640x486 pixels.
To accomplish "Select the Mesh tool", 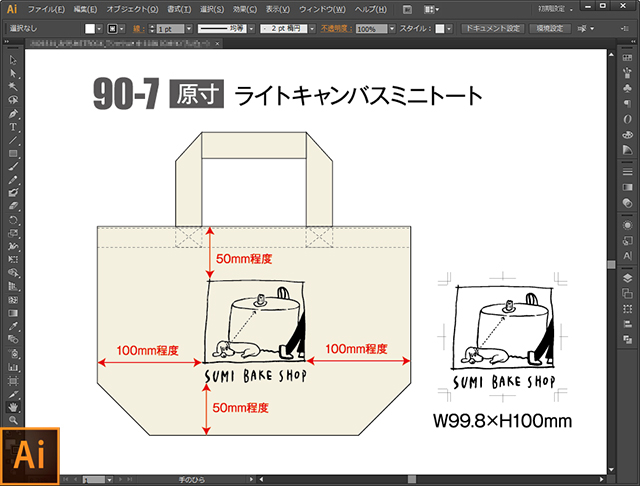I will (x=13, y=300).
